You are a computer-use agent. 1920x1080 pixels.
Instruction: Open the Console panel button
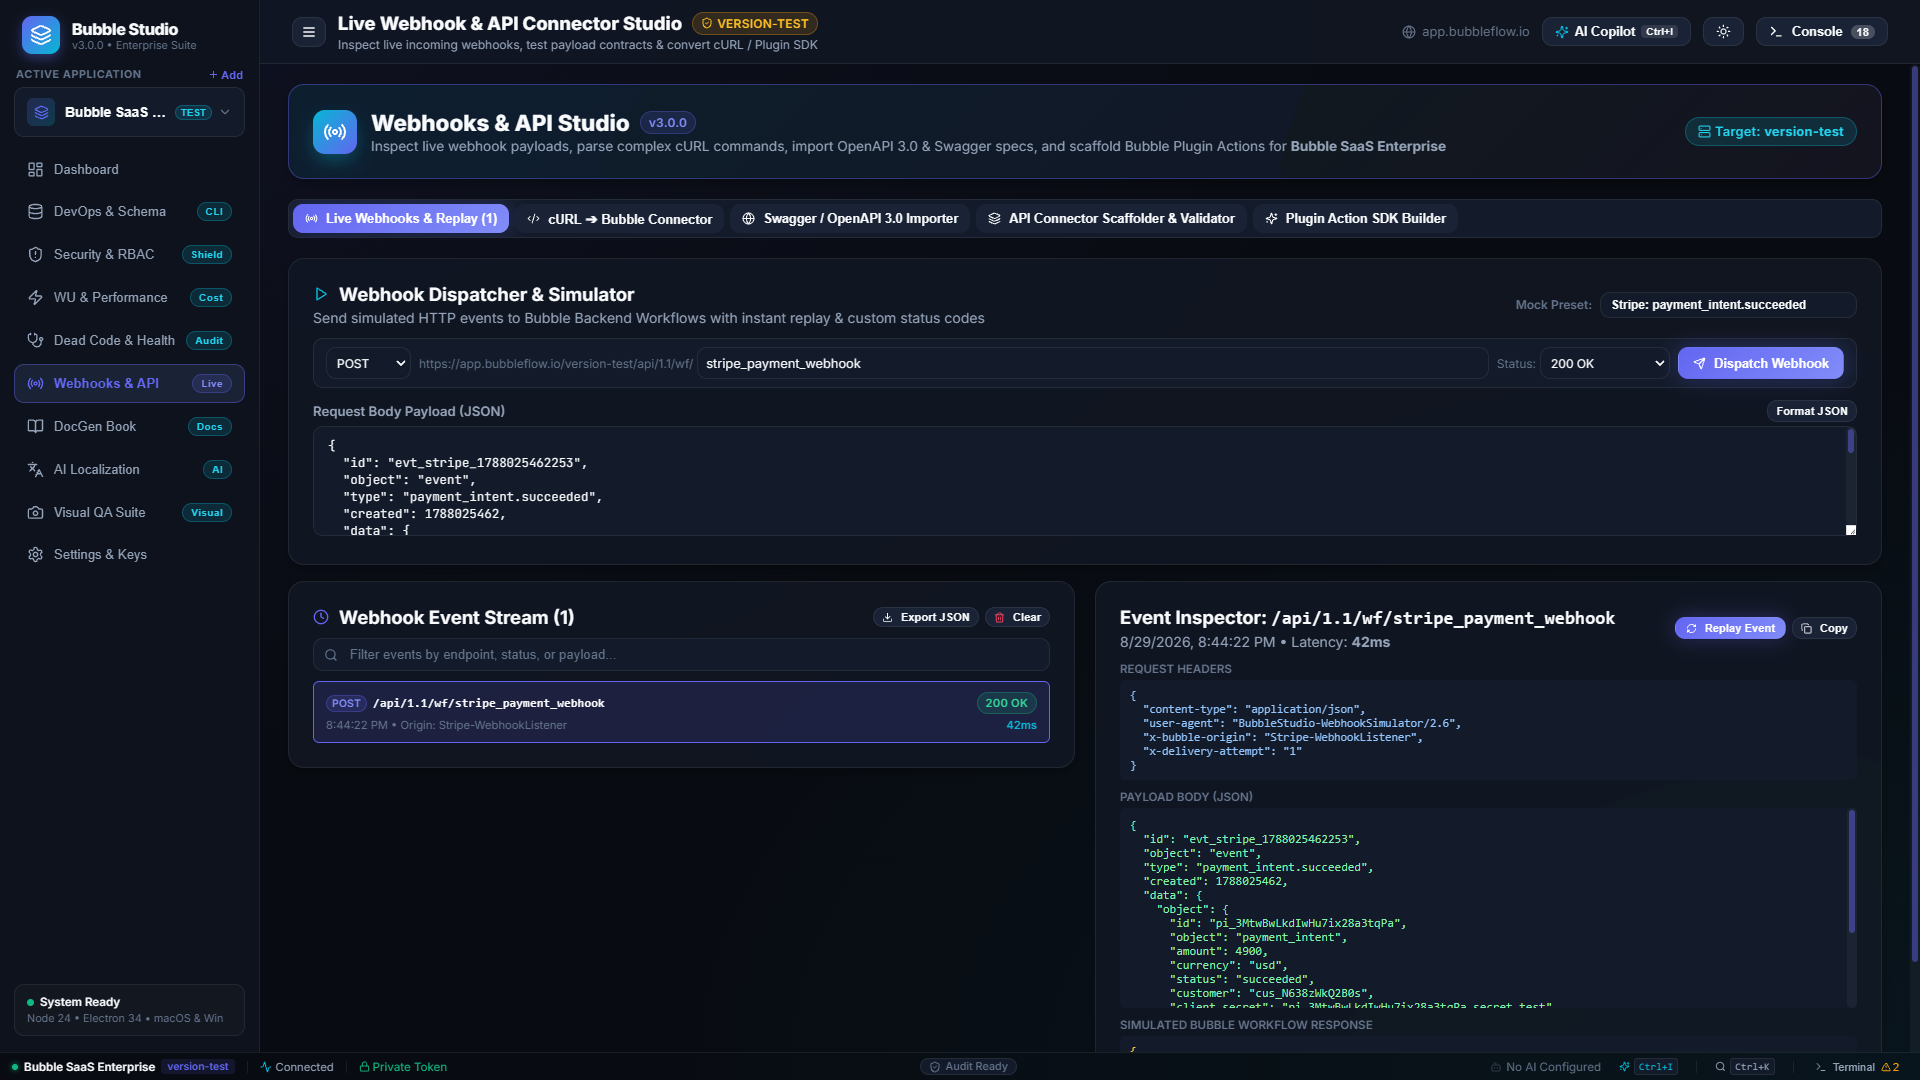[x=1822, y=32]
